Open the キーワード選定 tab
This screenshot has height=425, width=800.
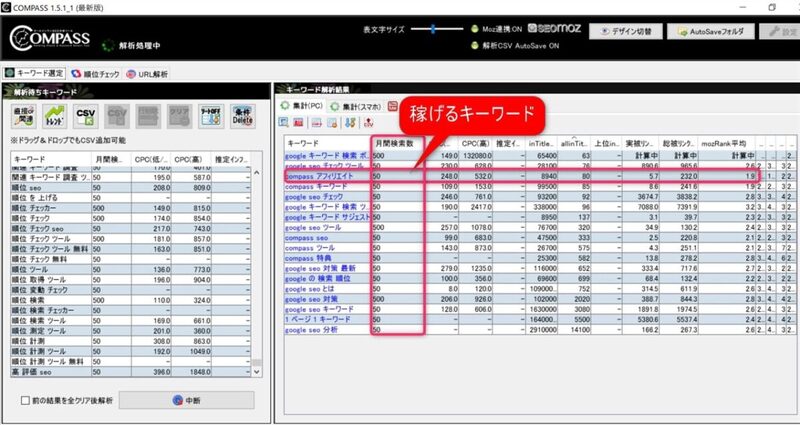(x=34, y=73)
